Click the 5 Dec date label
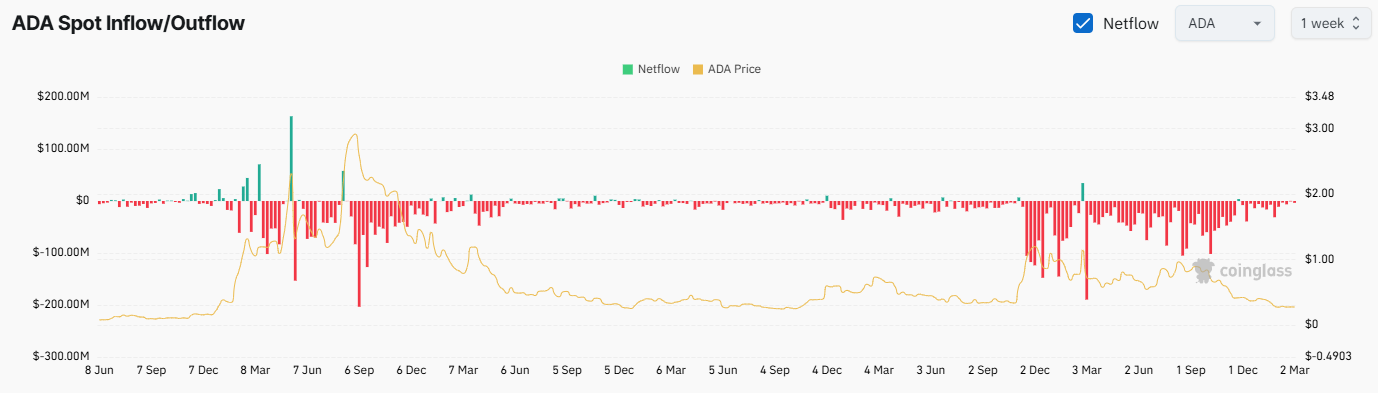Screen dimensions: 1378x393 tap(620, 370)
